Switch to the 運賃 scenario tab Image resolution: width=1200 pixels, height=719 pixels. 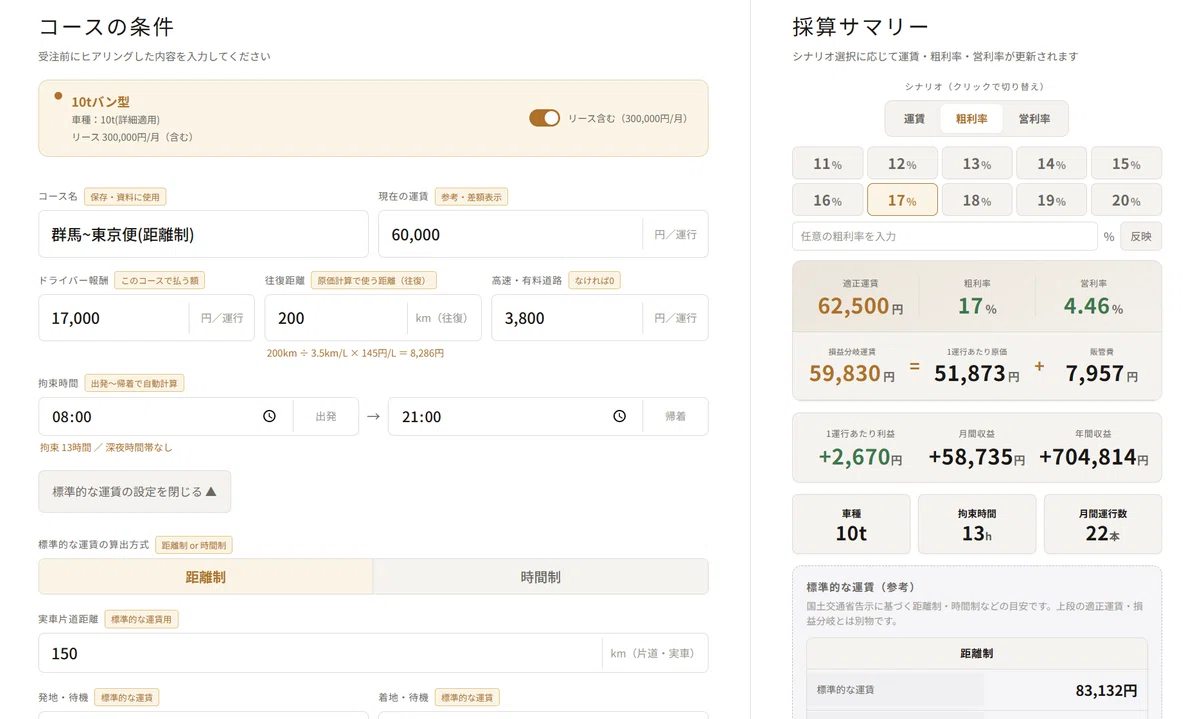(914, 119)
